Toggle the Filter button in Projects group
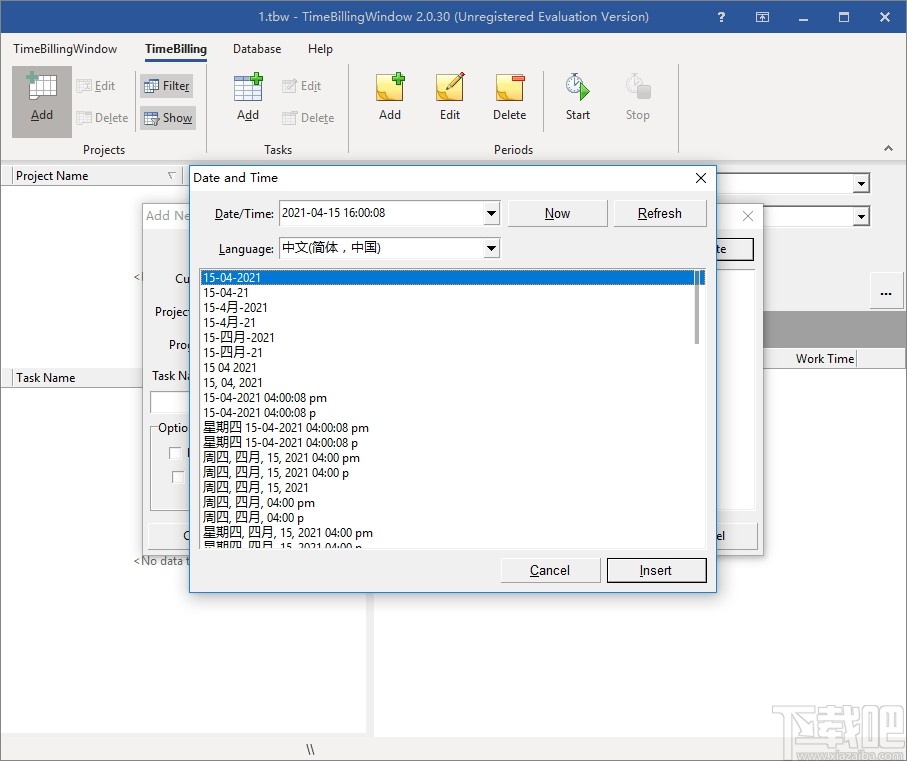The height and width of the screenshot is (761, 907). (x=167, y=86)
